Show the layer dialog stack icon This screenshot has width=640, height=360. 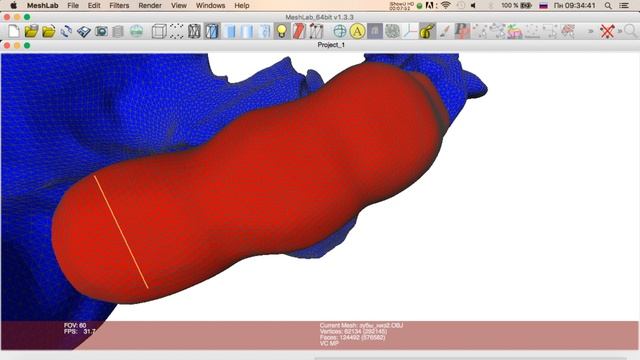pyautogui.click(x=118, y=31)
